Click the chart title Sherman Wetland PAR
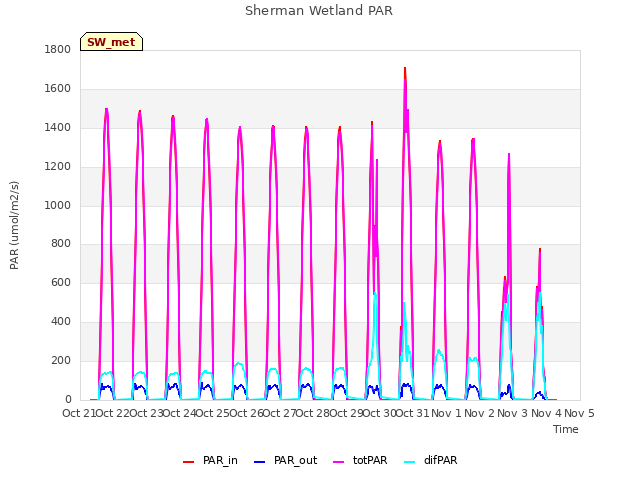 pyautogui.click(x=319, y=10)
